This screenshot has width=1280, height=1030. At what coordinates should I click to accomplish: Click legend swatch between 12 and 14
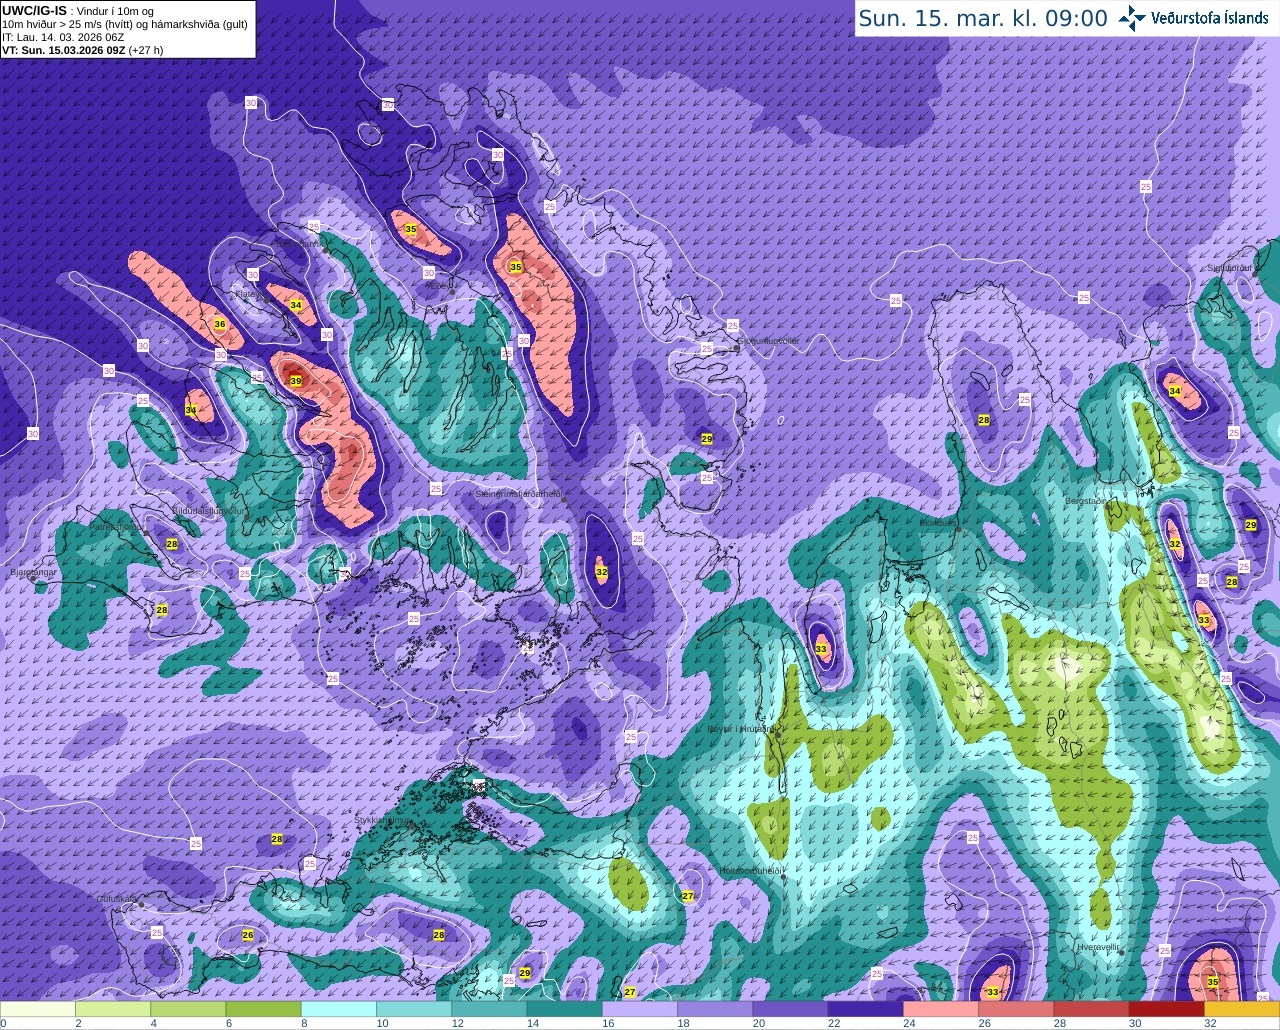[x=489, y=1010]
